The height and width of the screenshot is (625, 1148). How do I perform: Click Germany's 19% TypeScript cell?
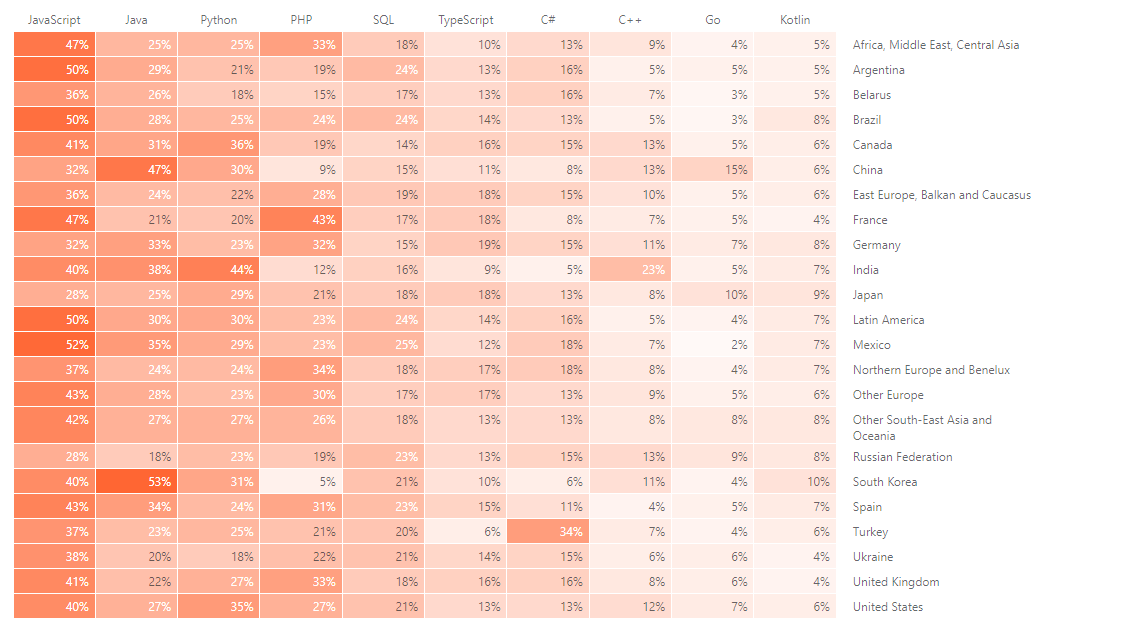click(465, 245)
